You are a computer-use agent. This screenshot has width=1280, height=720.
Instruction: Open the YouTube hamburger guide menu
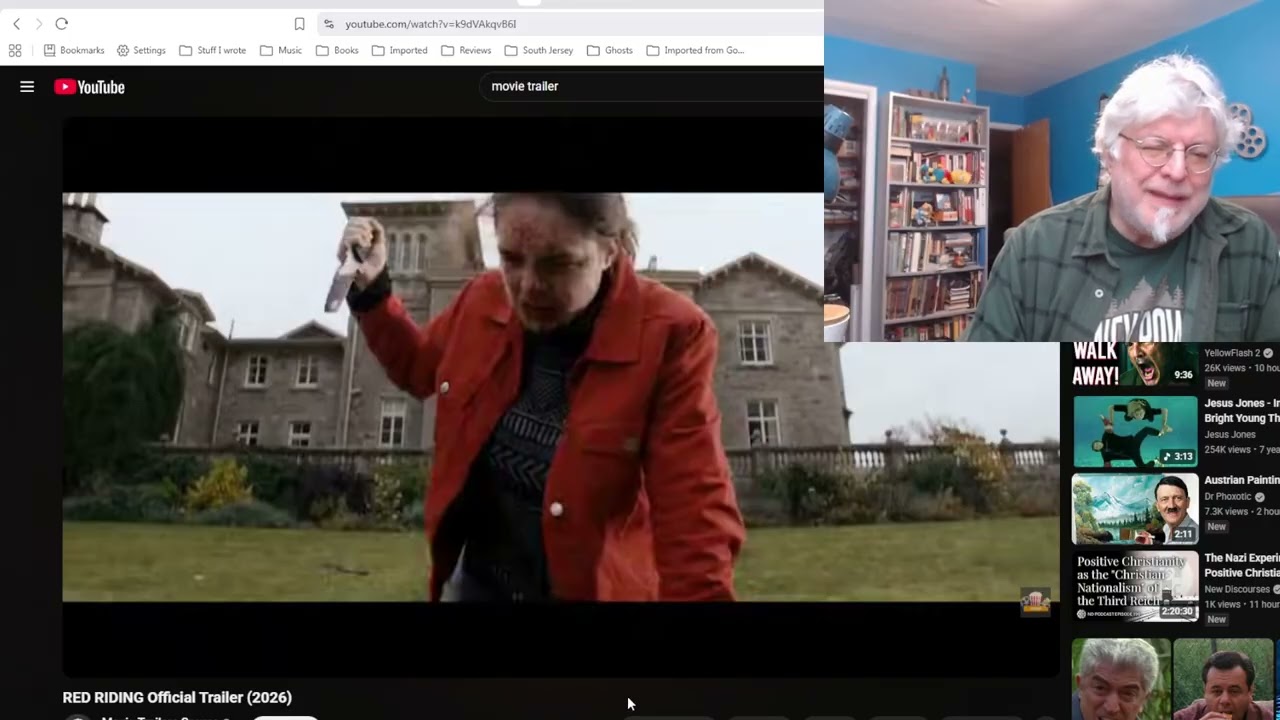point(27,87)
